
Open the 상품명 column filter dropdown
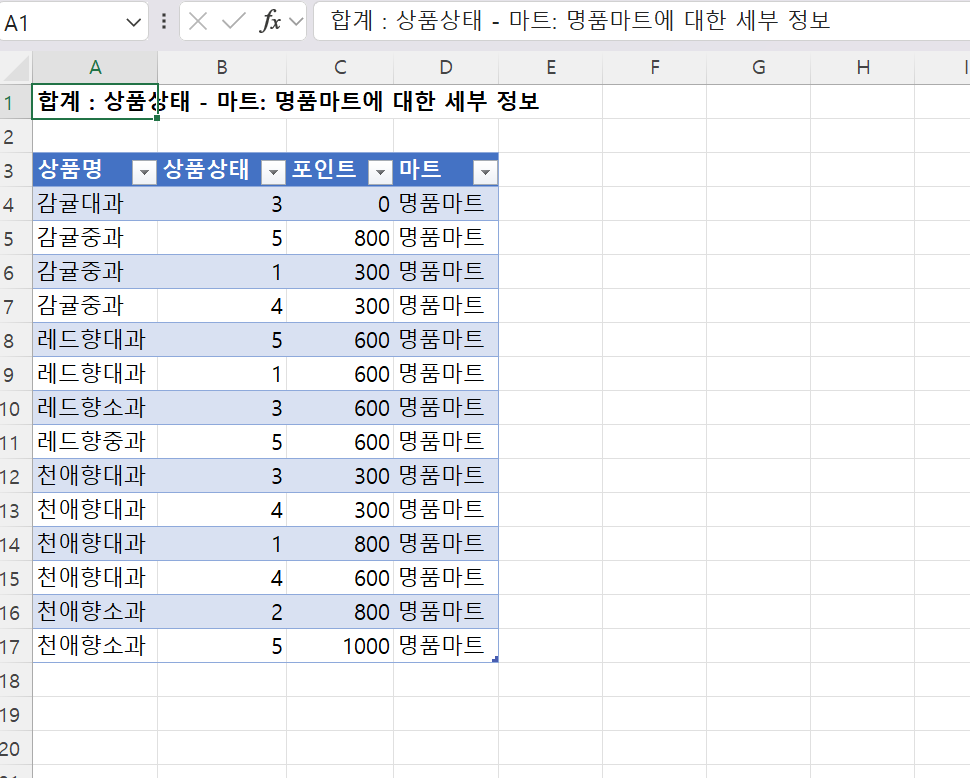[145, 173]
